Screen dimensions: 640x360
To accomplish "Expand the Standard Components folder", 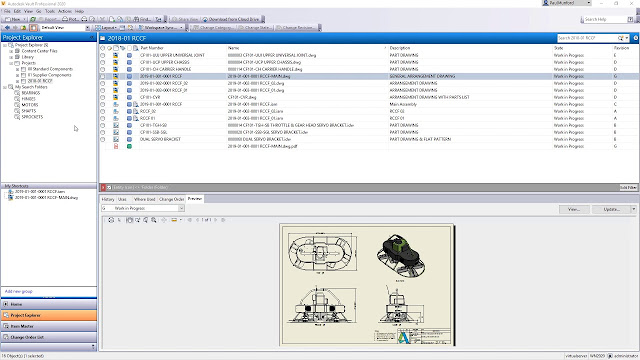I will point(18,69).
